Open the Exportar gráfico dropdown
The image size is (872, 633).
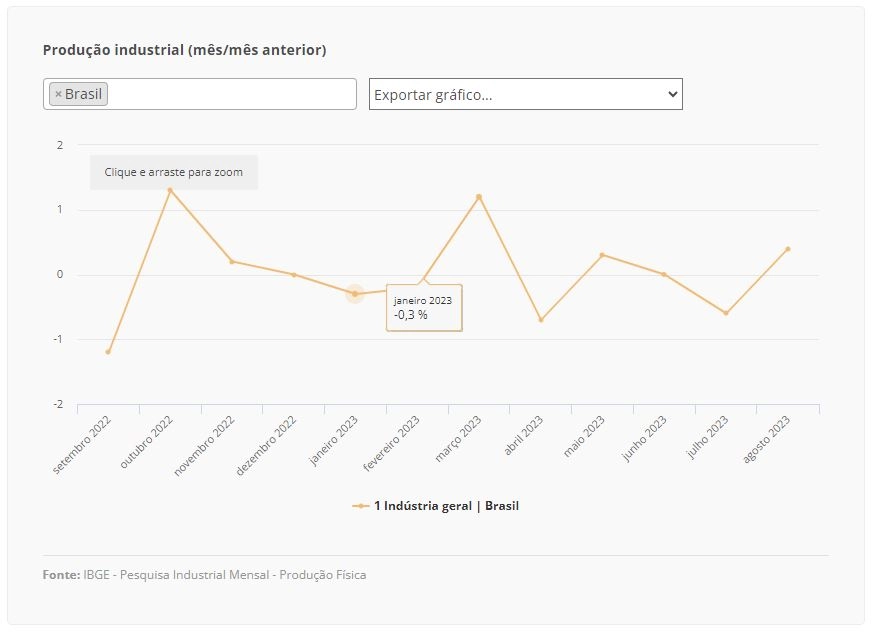[526, 94]
